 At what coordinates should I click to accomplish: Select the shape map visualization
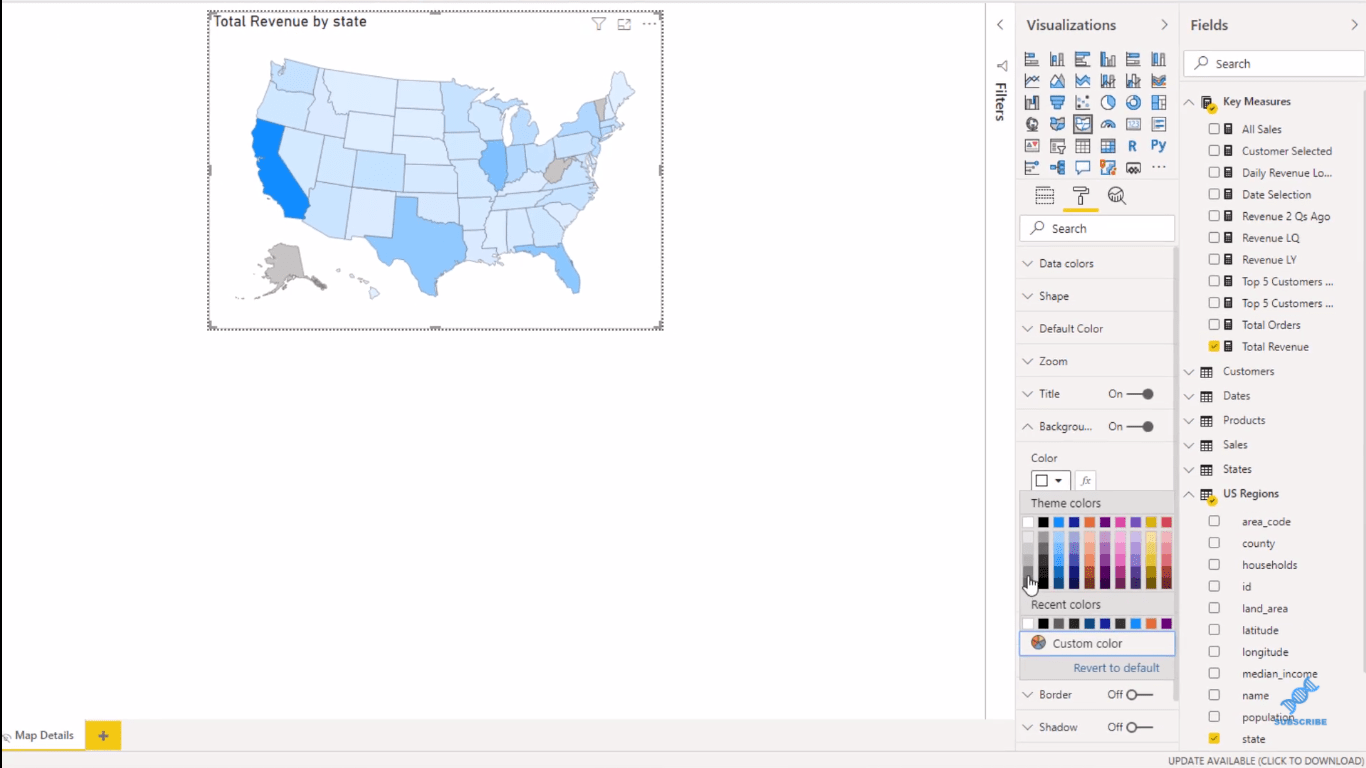point(1082,124)
